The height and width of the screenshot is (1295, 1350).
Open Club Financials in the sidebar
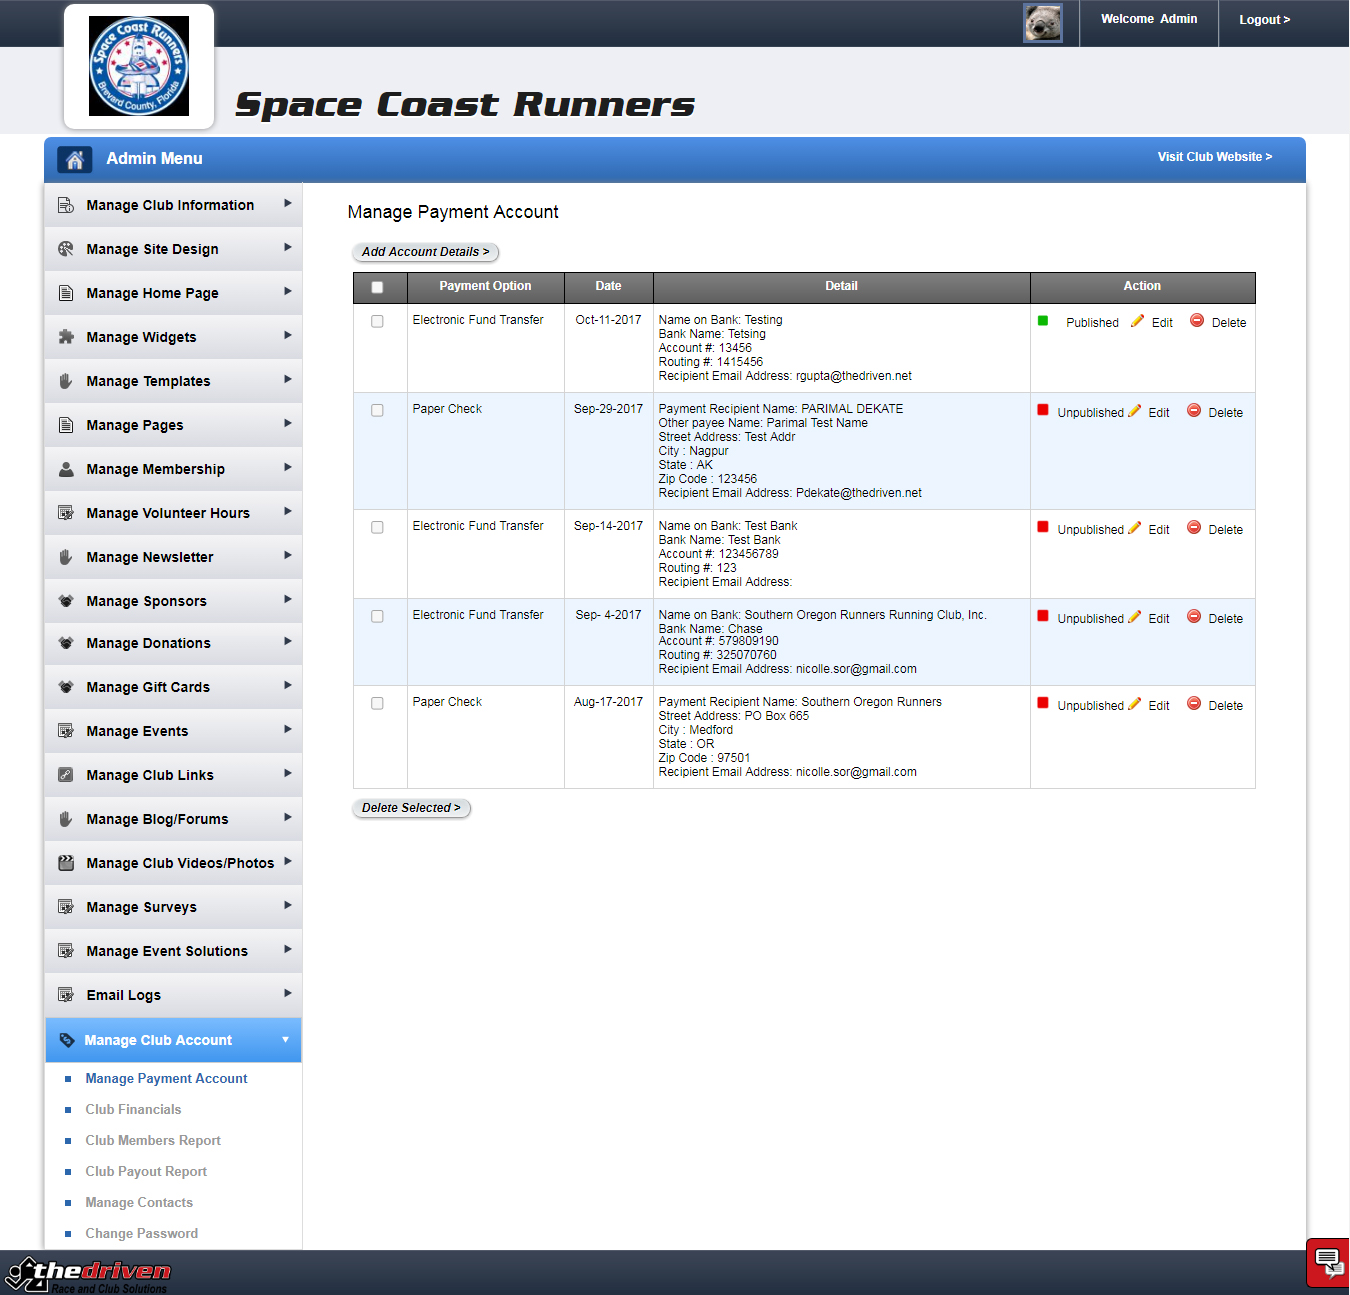point(133,1109)
